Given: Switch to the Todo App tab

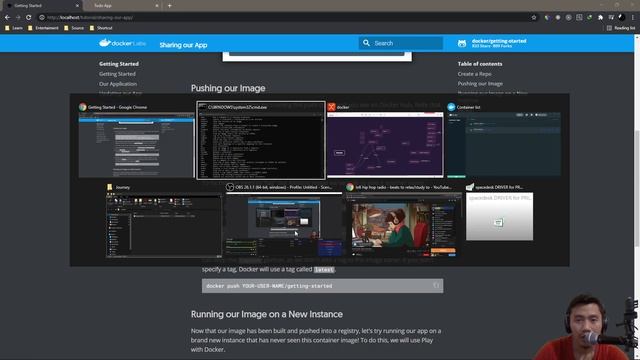Looking at the screenshot, I should (122, 6).
